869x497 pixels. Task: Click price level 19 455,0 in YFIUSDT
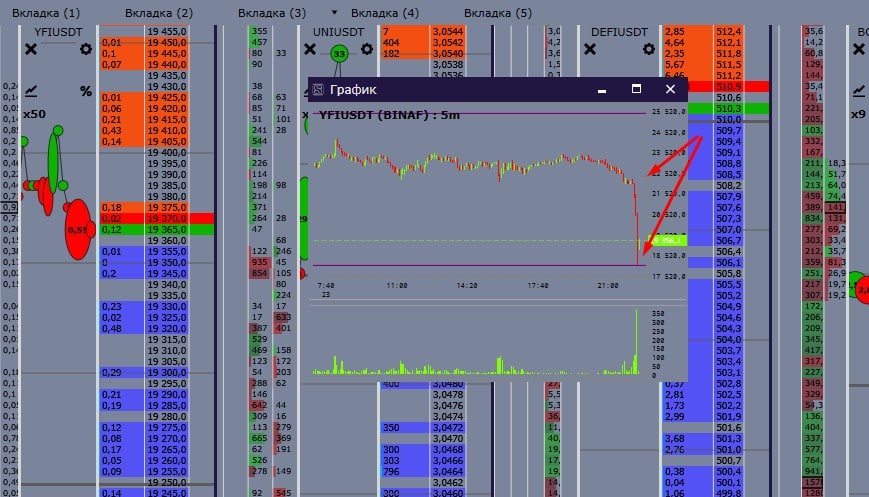tap(167, 32)
